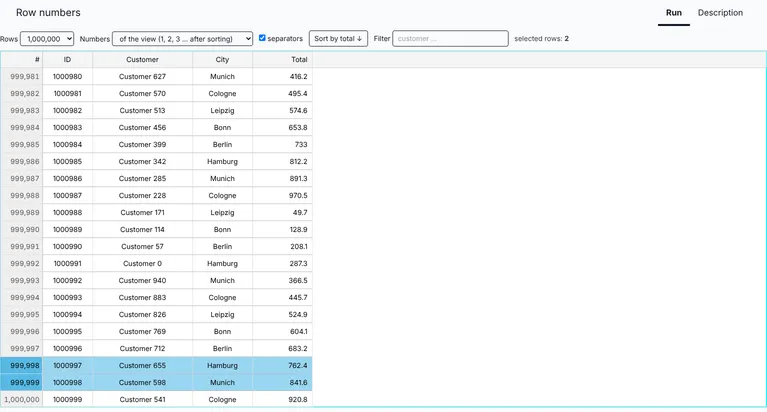Click the Total column header
767x412 pixels.
282,60
